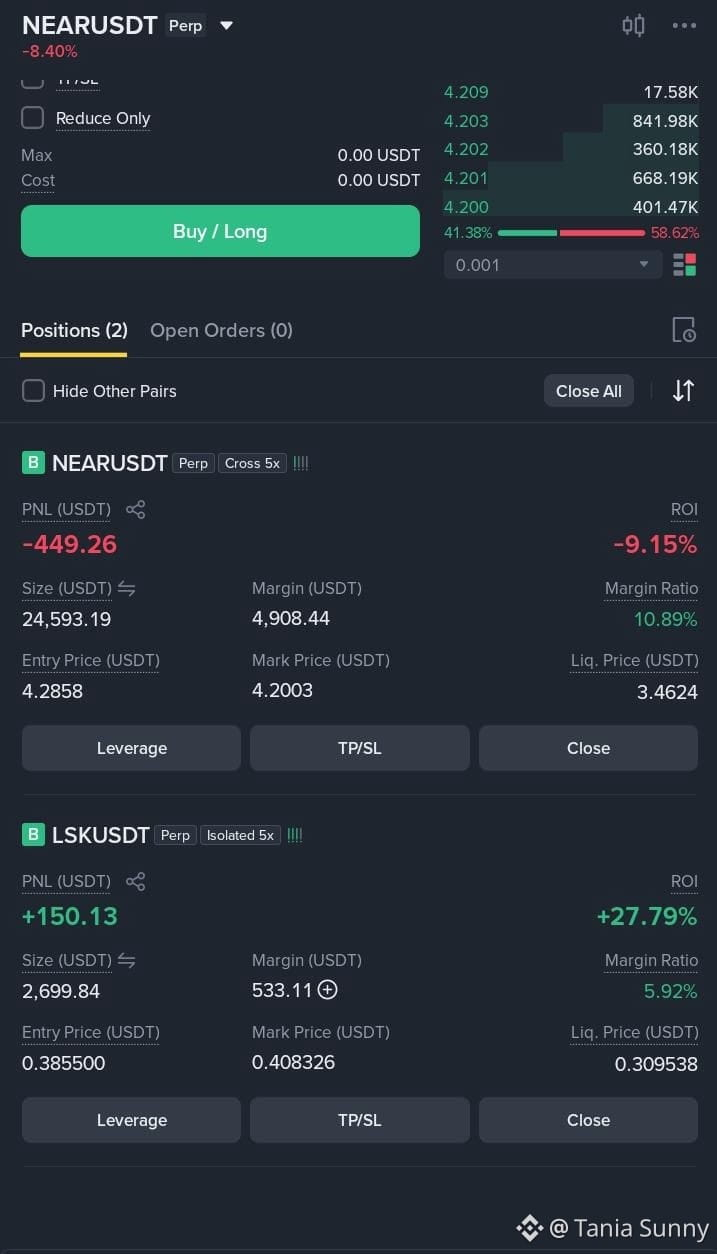Switch NEARUSDT size unit with swap arrows
Image resolution: width=717 pixels, height=1254 pixels.
(127, 588)
